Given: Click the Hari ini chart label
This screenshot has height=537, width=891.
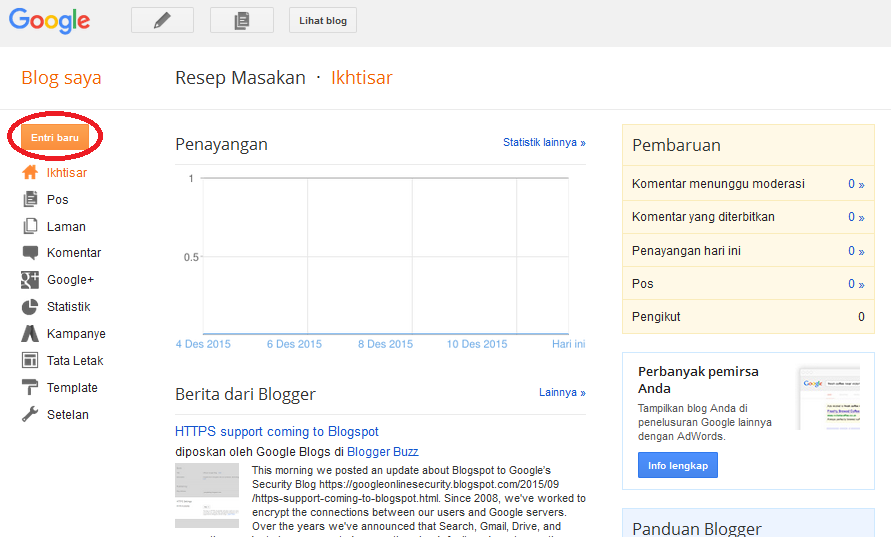Looking at the screenshot, I should 568,344.
